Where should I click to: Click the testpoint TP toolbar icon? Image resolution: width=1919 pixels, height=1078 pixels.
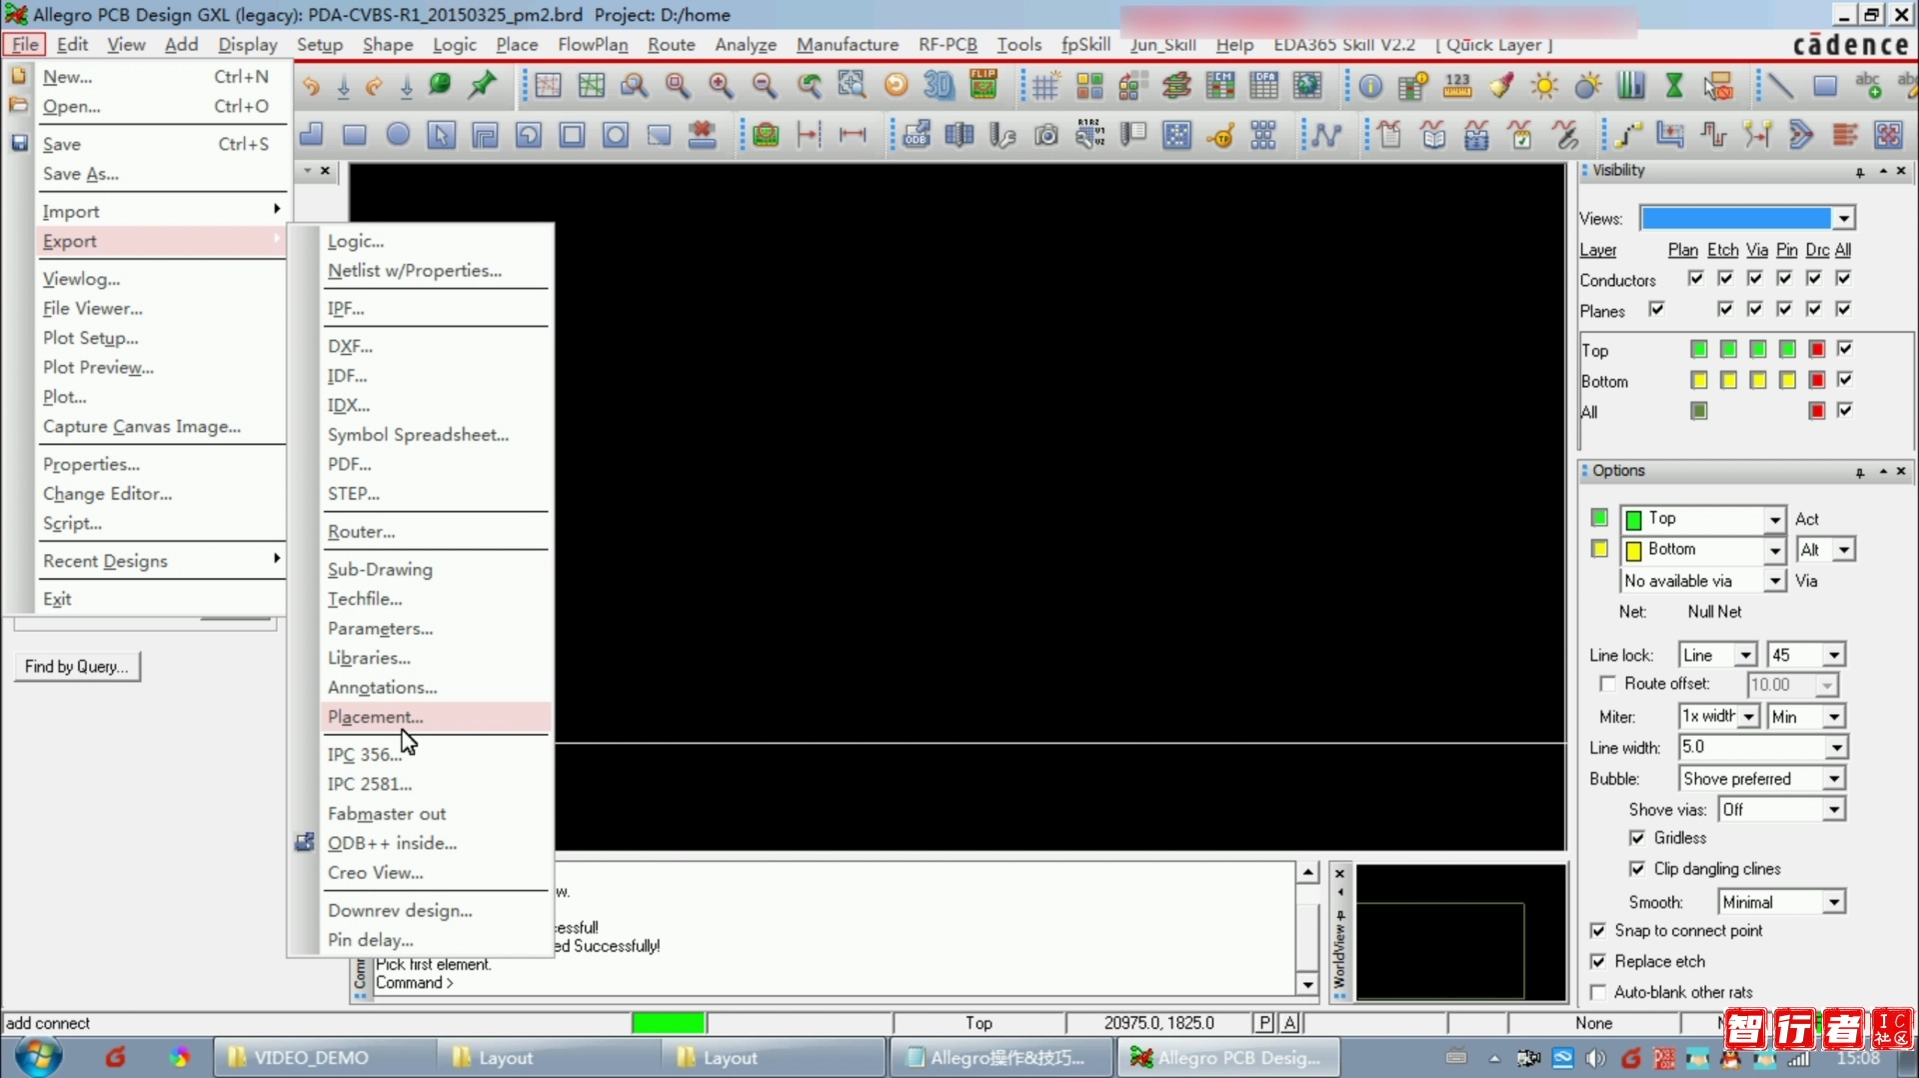pos(1221,134)
